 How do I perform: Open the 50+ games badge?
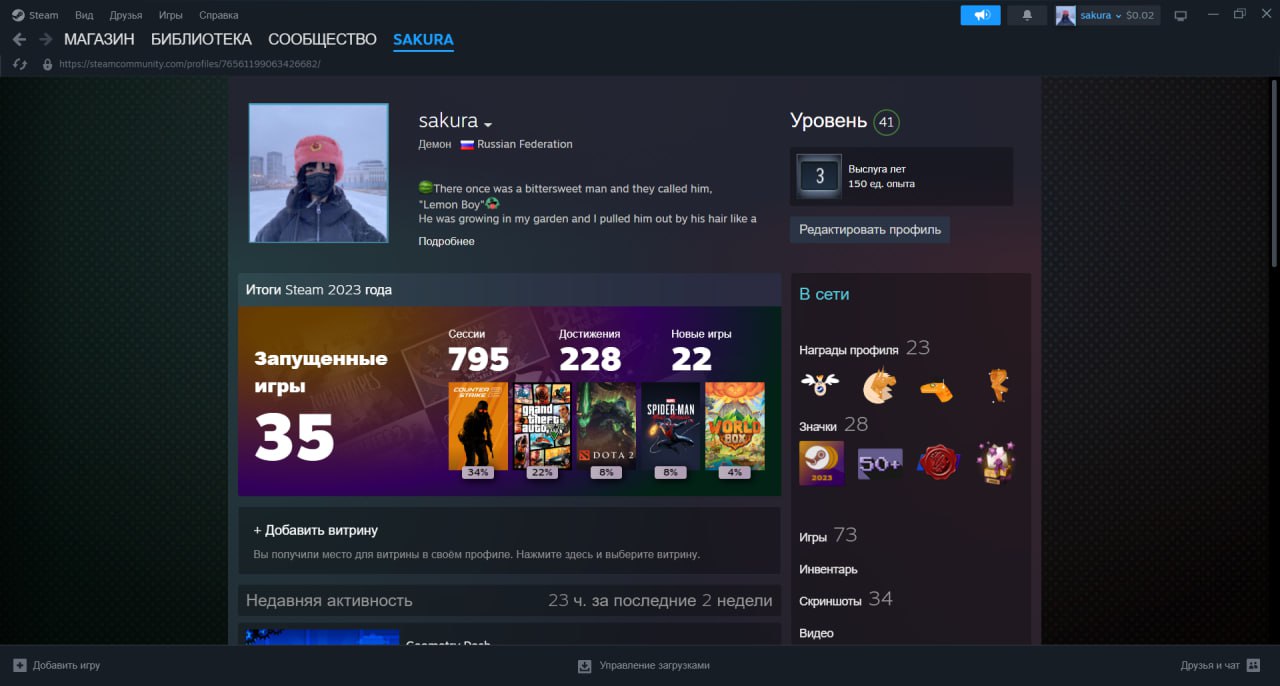click(x=881, y=464)
